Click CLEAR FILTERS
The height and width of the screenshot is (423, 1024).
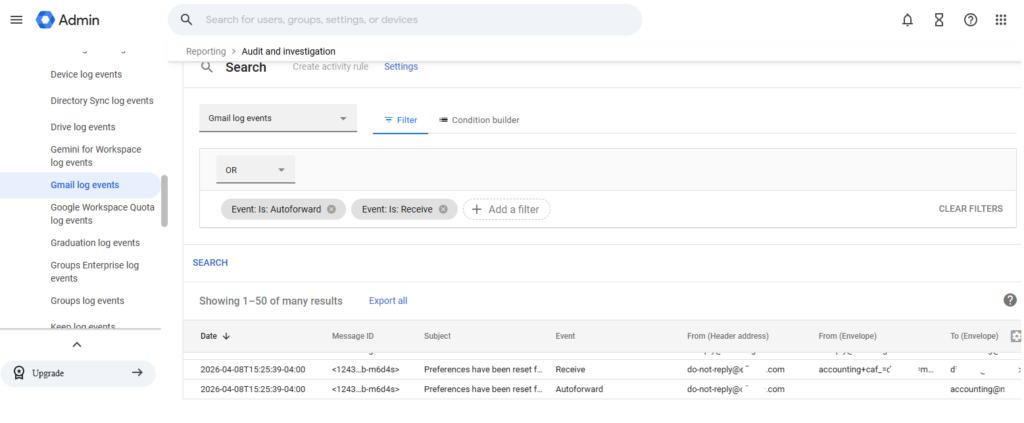970,209
